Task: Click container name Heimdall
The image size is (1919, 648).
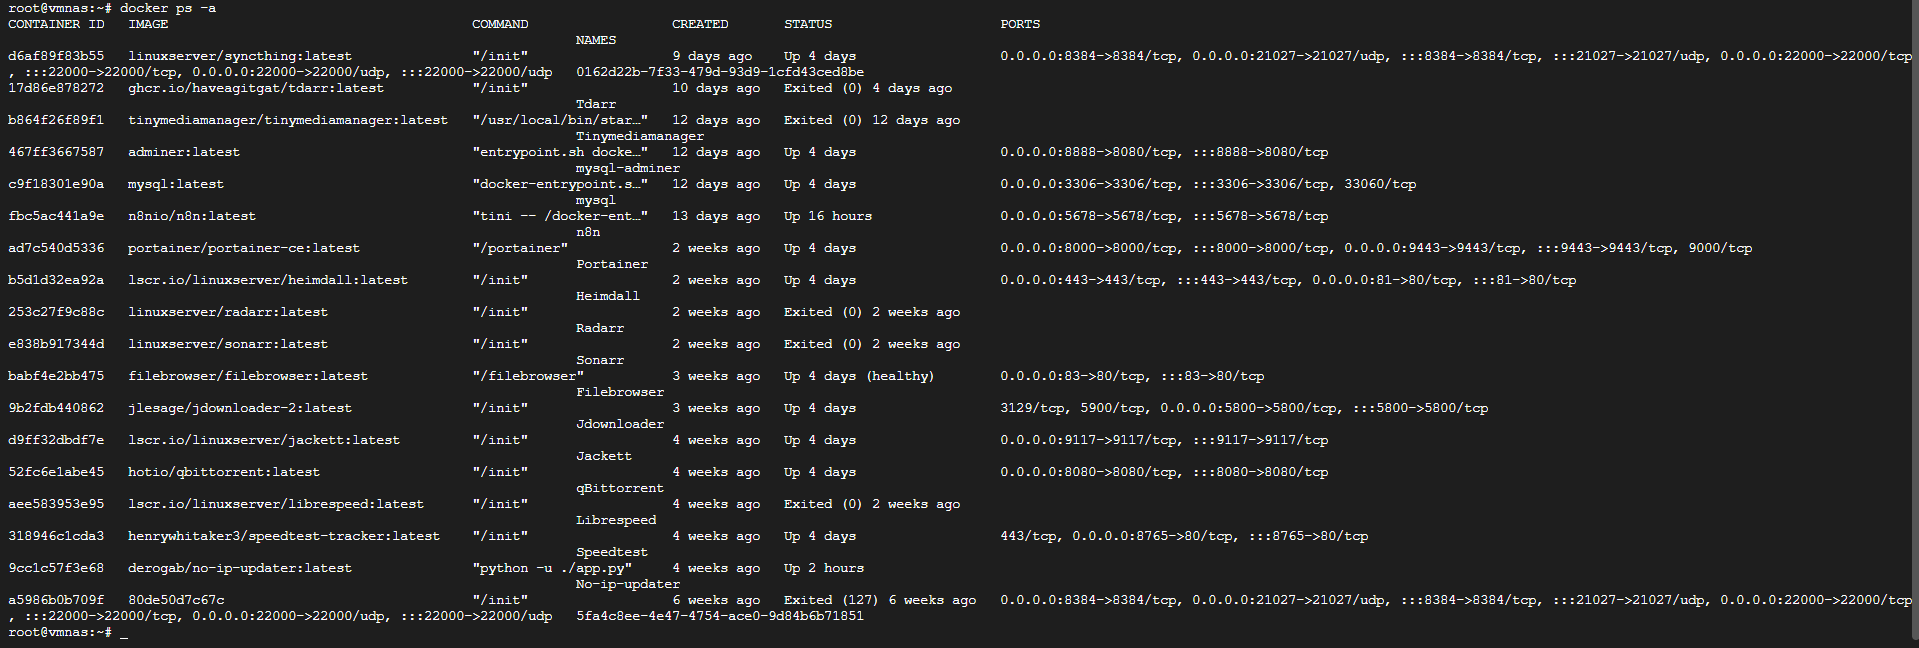Action: click(x=608, y=296)
